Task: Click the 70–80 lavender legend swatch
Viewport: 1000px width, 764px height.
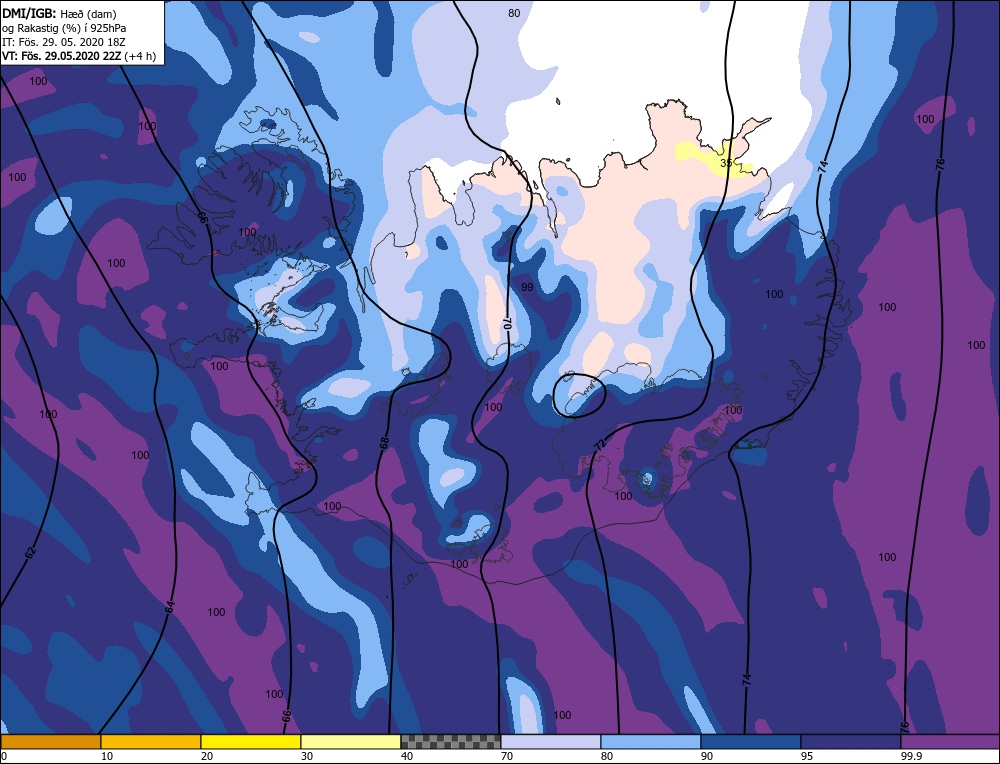Action: tap(551, 742)
